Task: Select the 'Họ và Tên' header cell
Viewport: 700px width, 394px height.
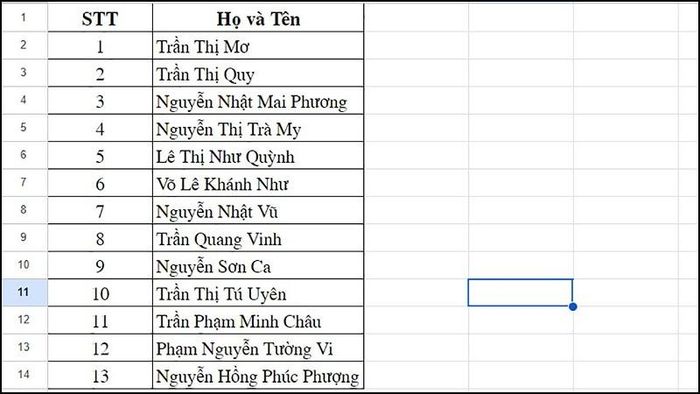Action: tap(258, 18)
